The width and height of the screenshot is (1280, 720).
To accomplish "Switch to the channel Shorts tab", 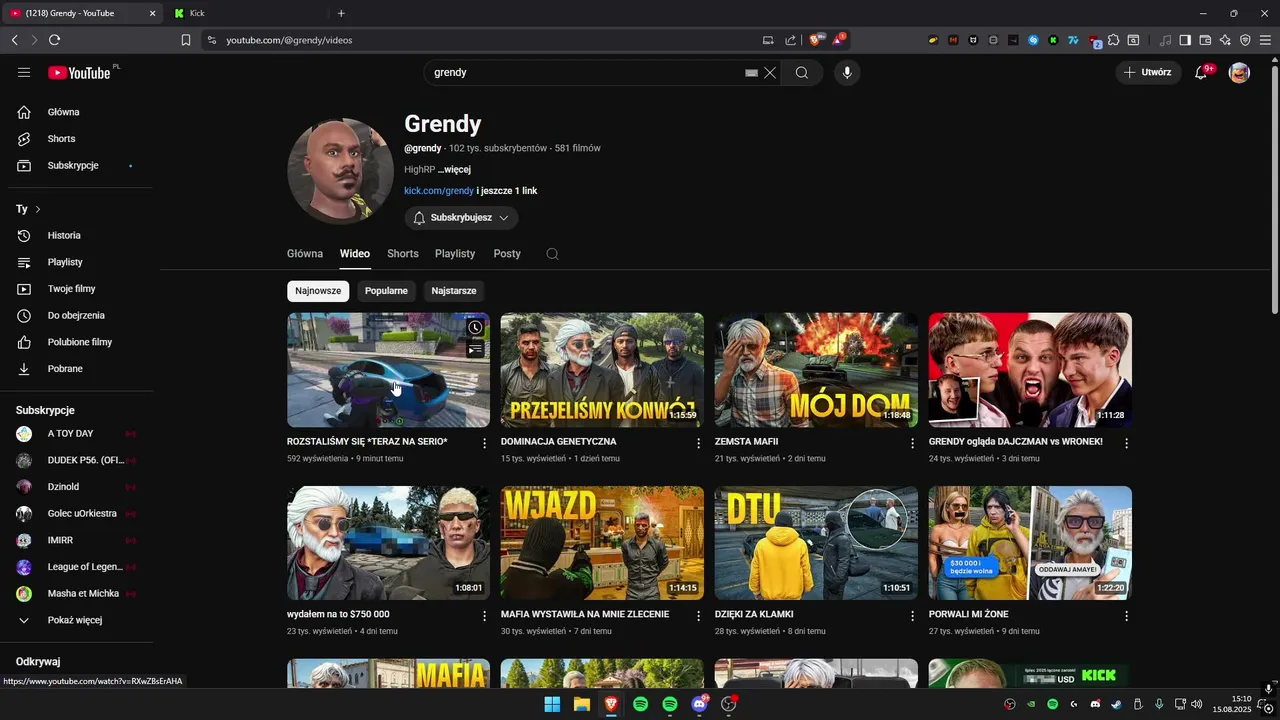I will pos(403,254).
